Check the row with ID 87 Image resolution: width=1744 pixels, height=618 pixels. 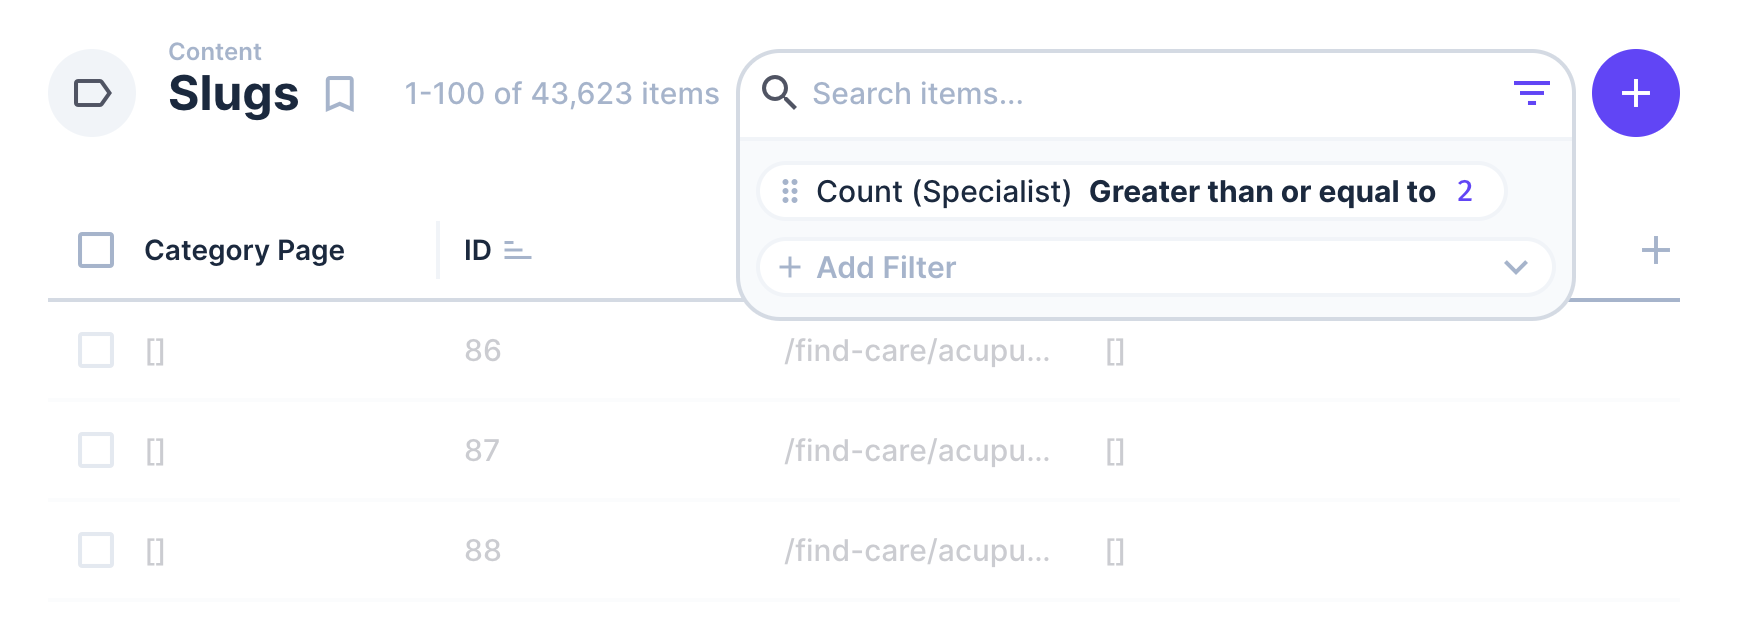[96, 450]
